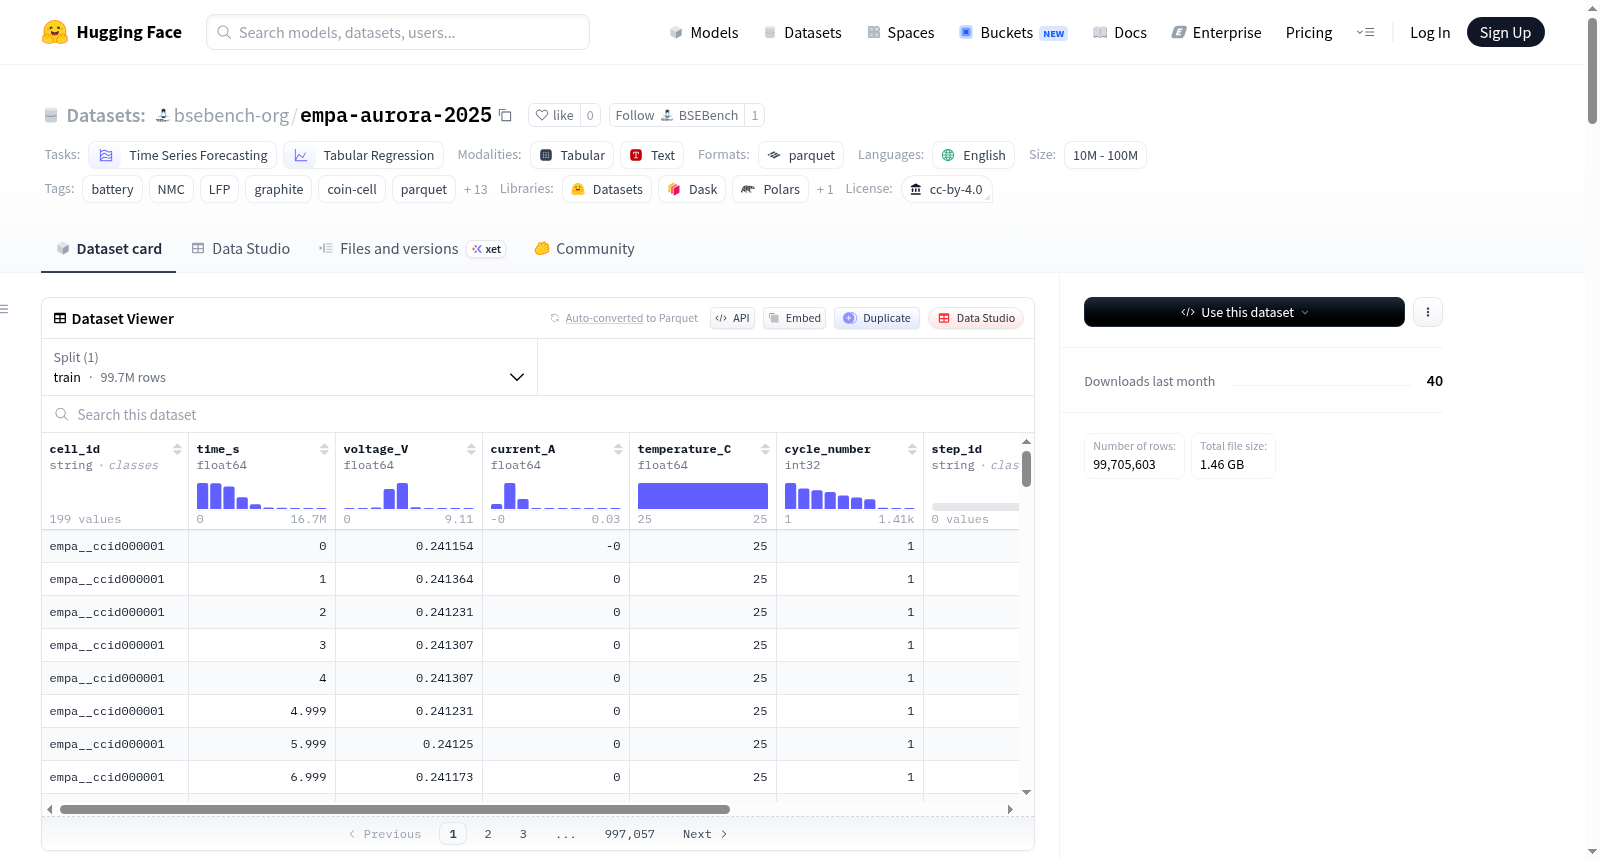The height and width of the screenshot is (861, 1600).
Task: Expand the +1 additional libraries
Action: pos(825,189)
